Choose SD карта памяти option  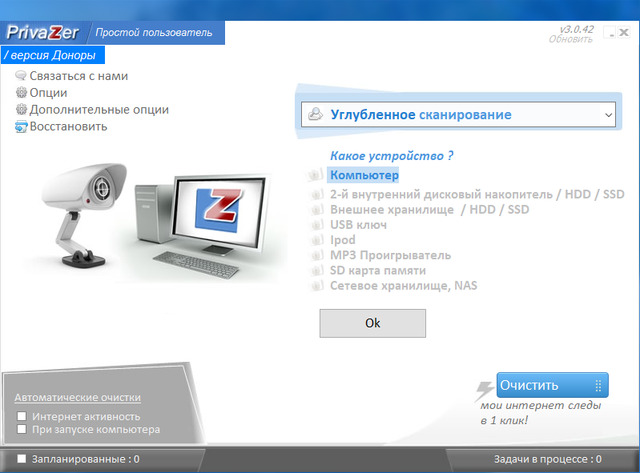click(378, 271)
